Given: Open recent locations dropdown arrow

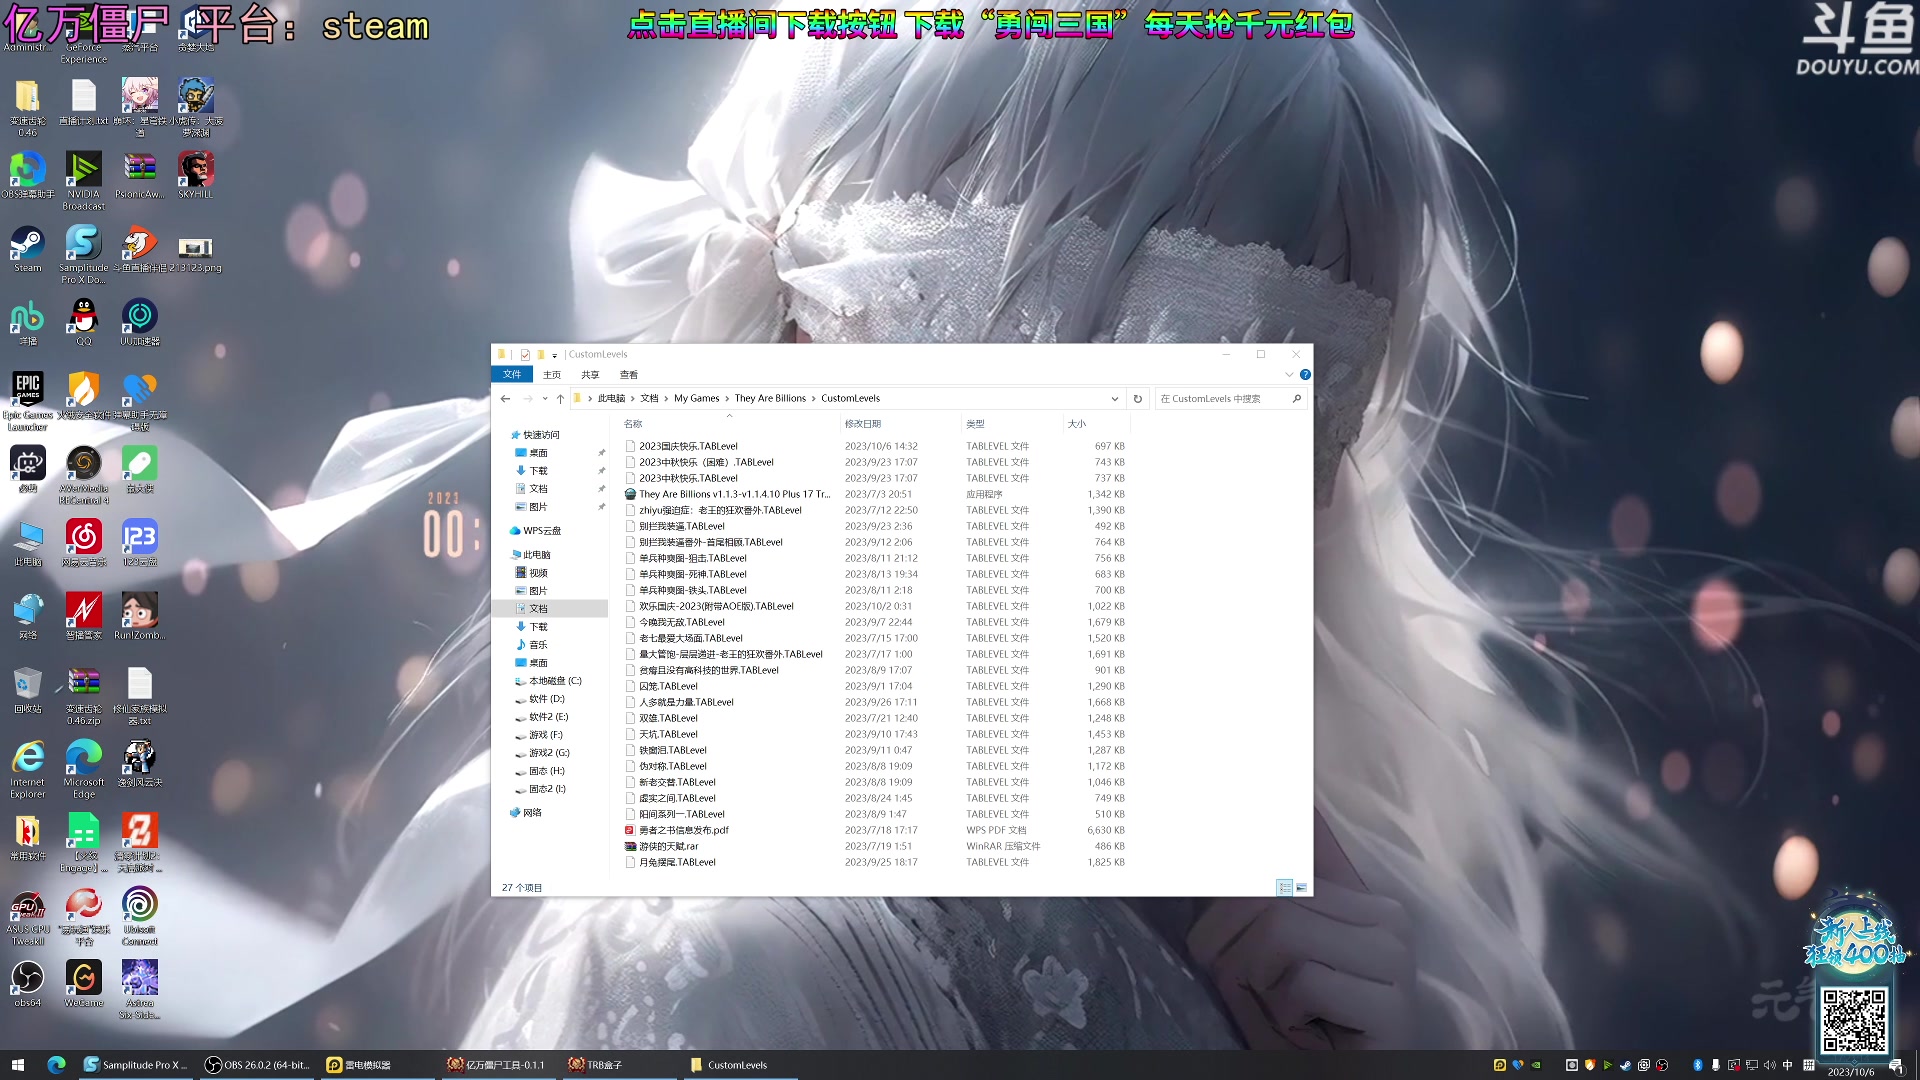Looking at the screenshot, I should click(x=545, y=398).
